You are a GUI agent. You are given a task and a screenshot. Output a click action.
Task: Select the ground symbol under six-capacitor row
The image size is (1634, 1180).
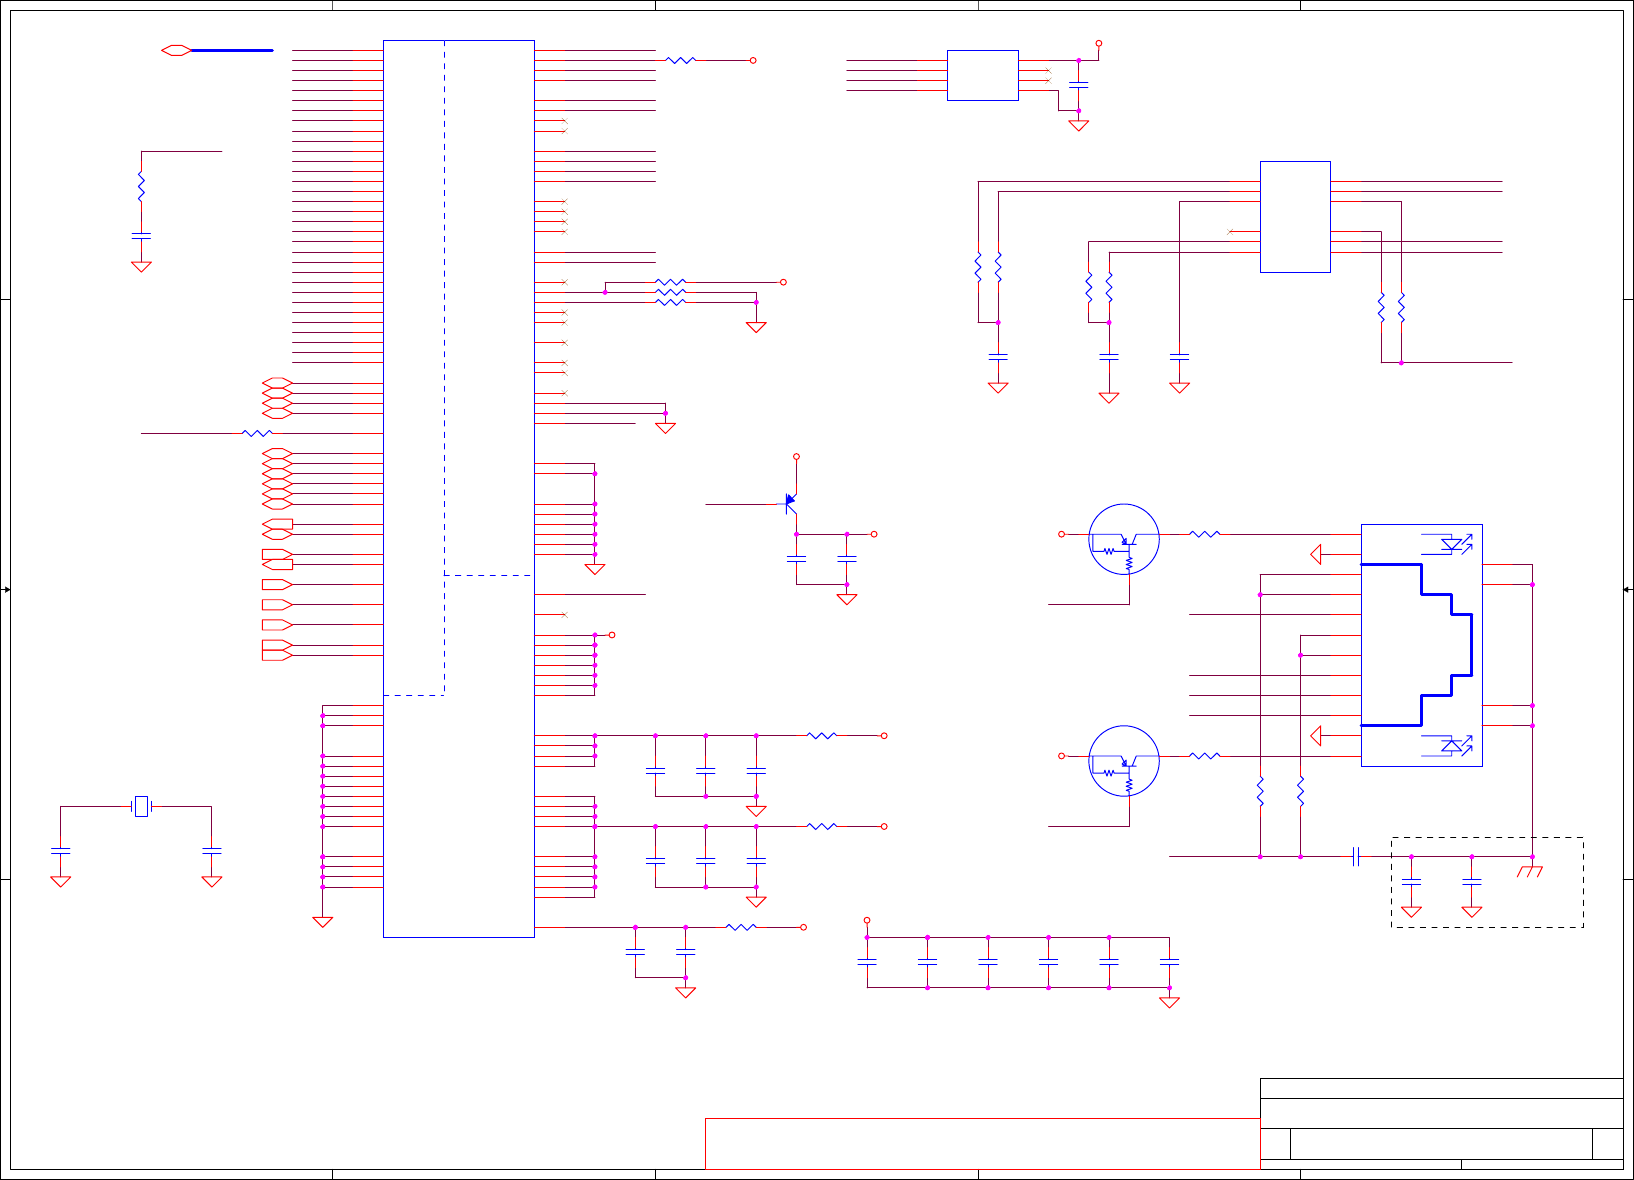[1169, 1002]
